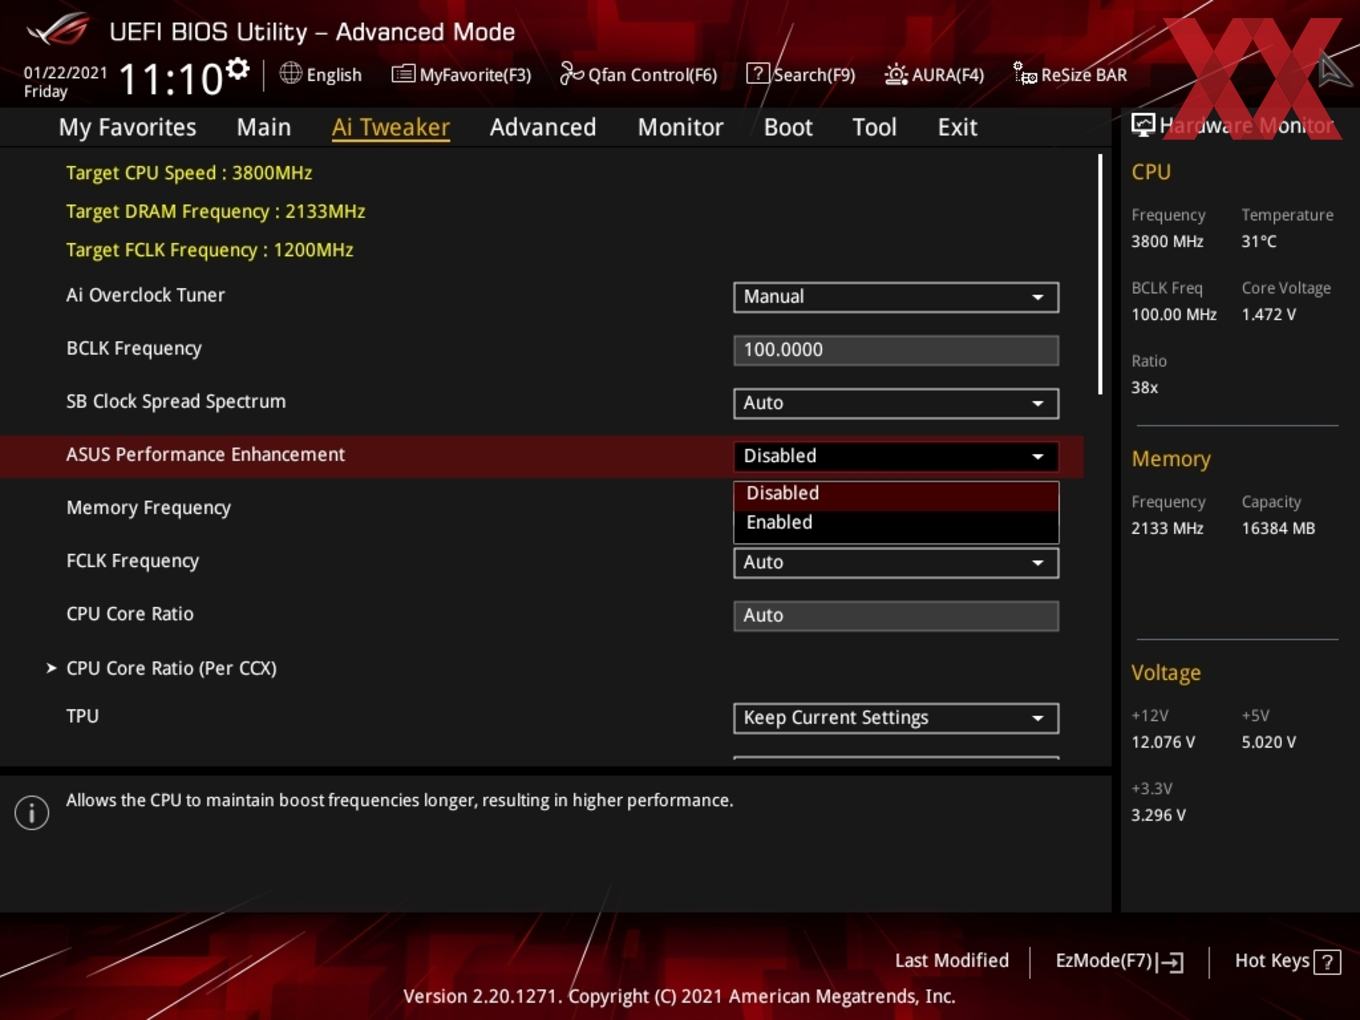The image size is (1360, 1020).
Task: Open SB Clock Spread Spectrum dropdown
Action: [x=896, y=403]
